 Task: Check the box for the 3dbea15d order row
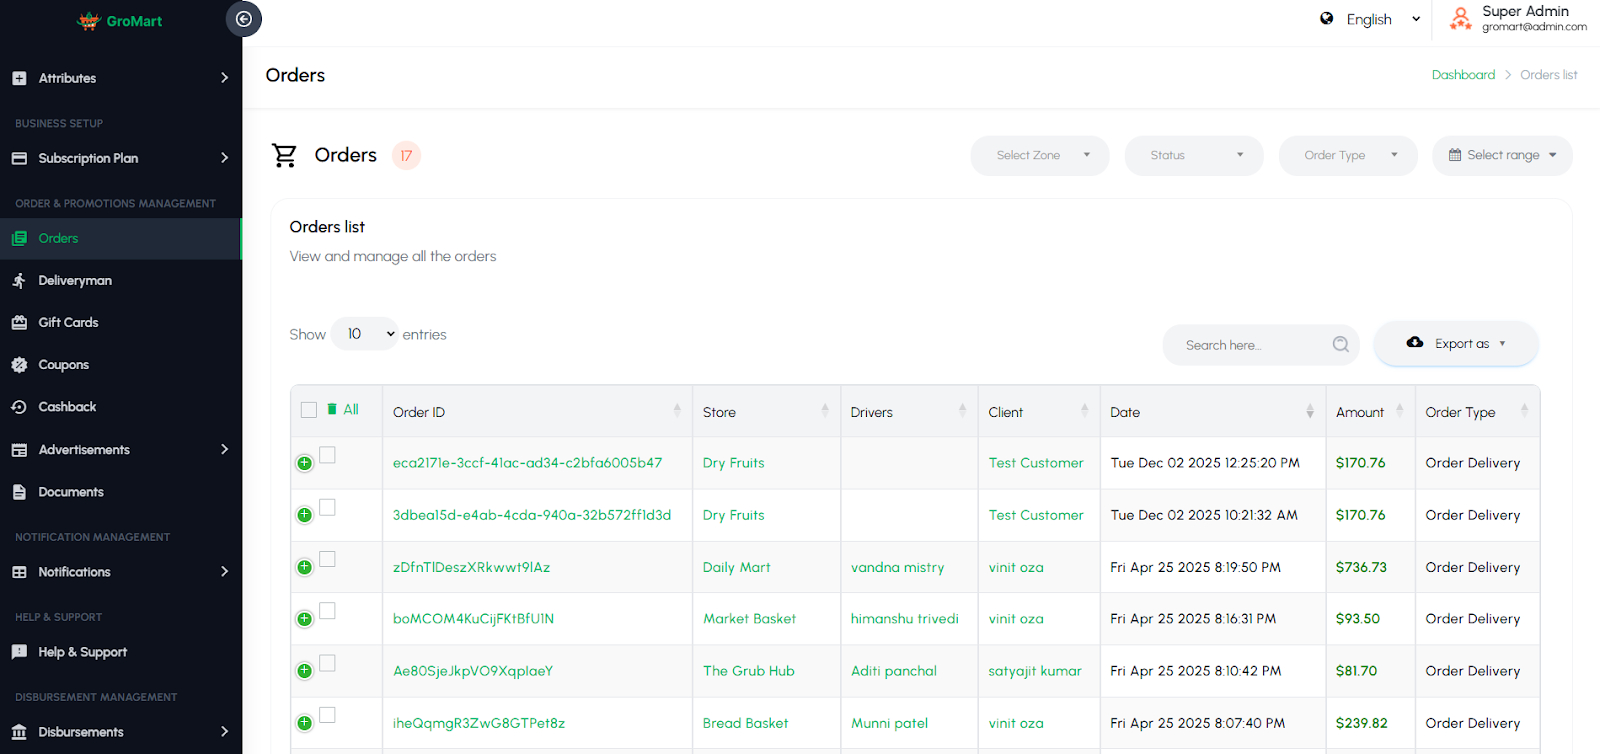click(x=327, y=507)
